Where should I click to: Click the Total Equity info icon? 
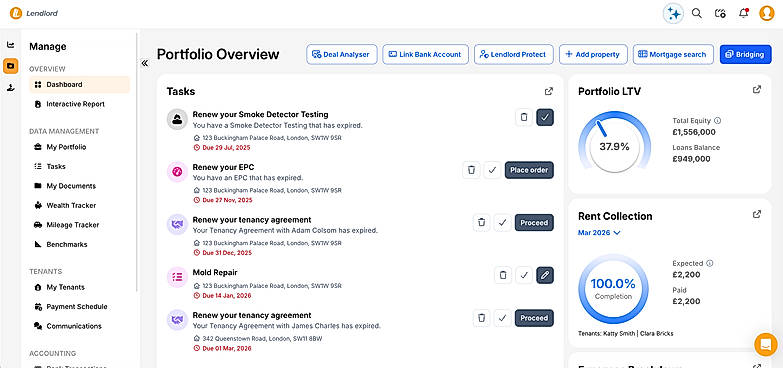(x=718, y=120)
